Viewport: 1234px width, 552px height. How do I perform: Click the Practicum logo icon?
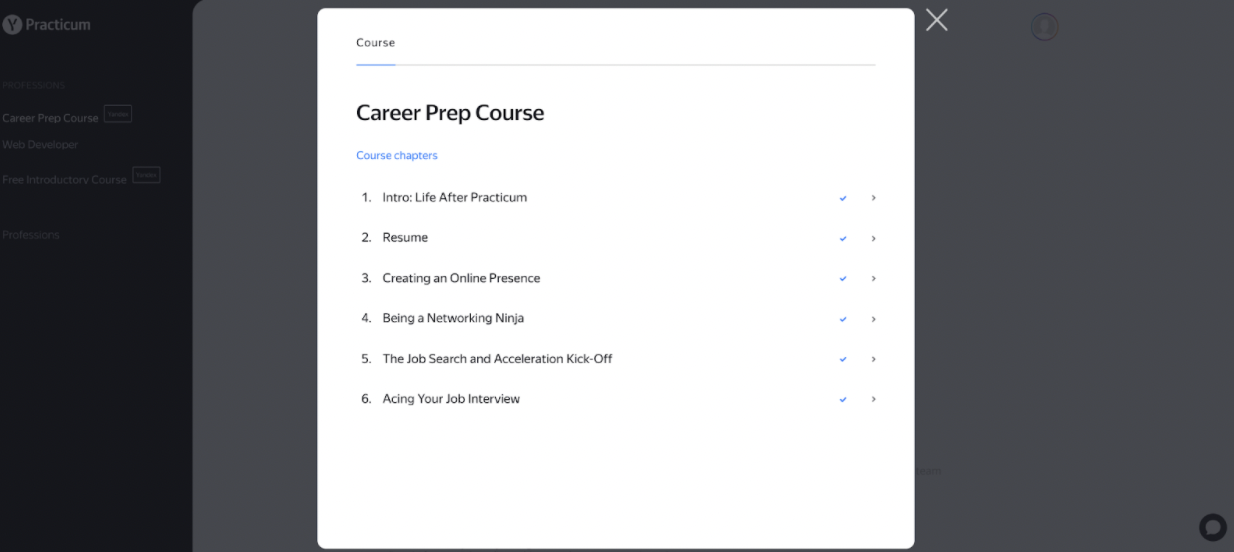click(12, 25)
